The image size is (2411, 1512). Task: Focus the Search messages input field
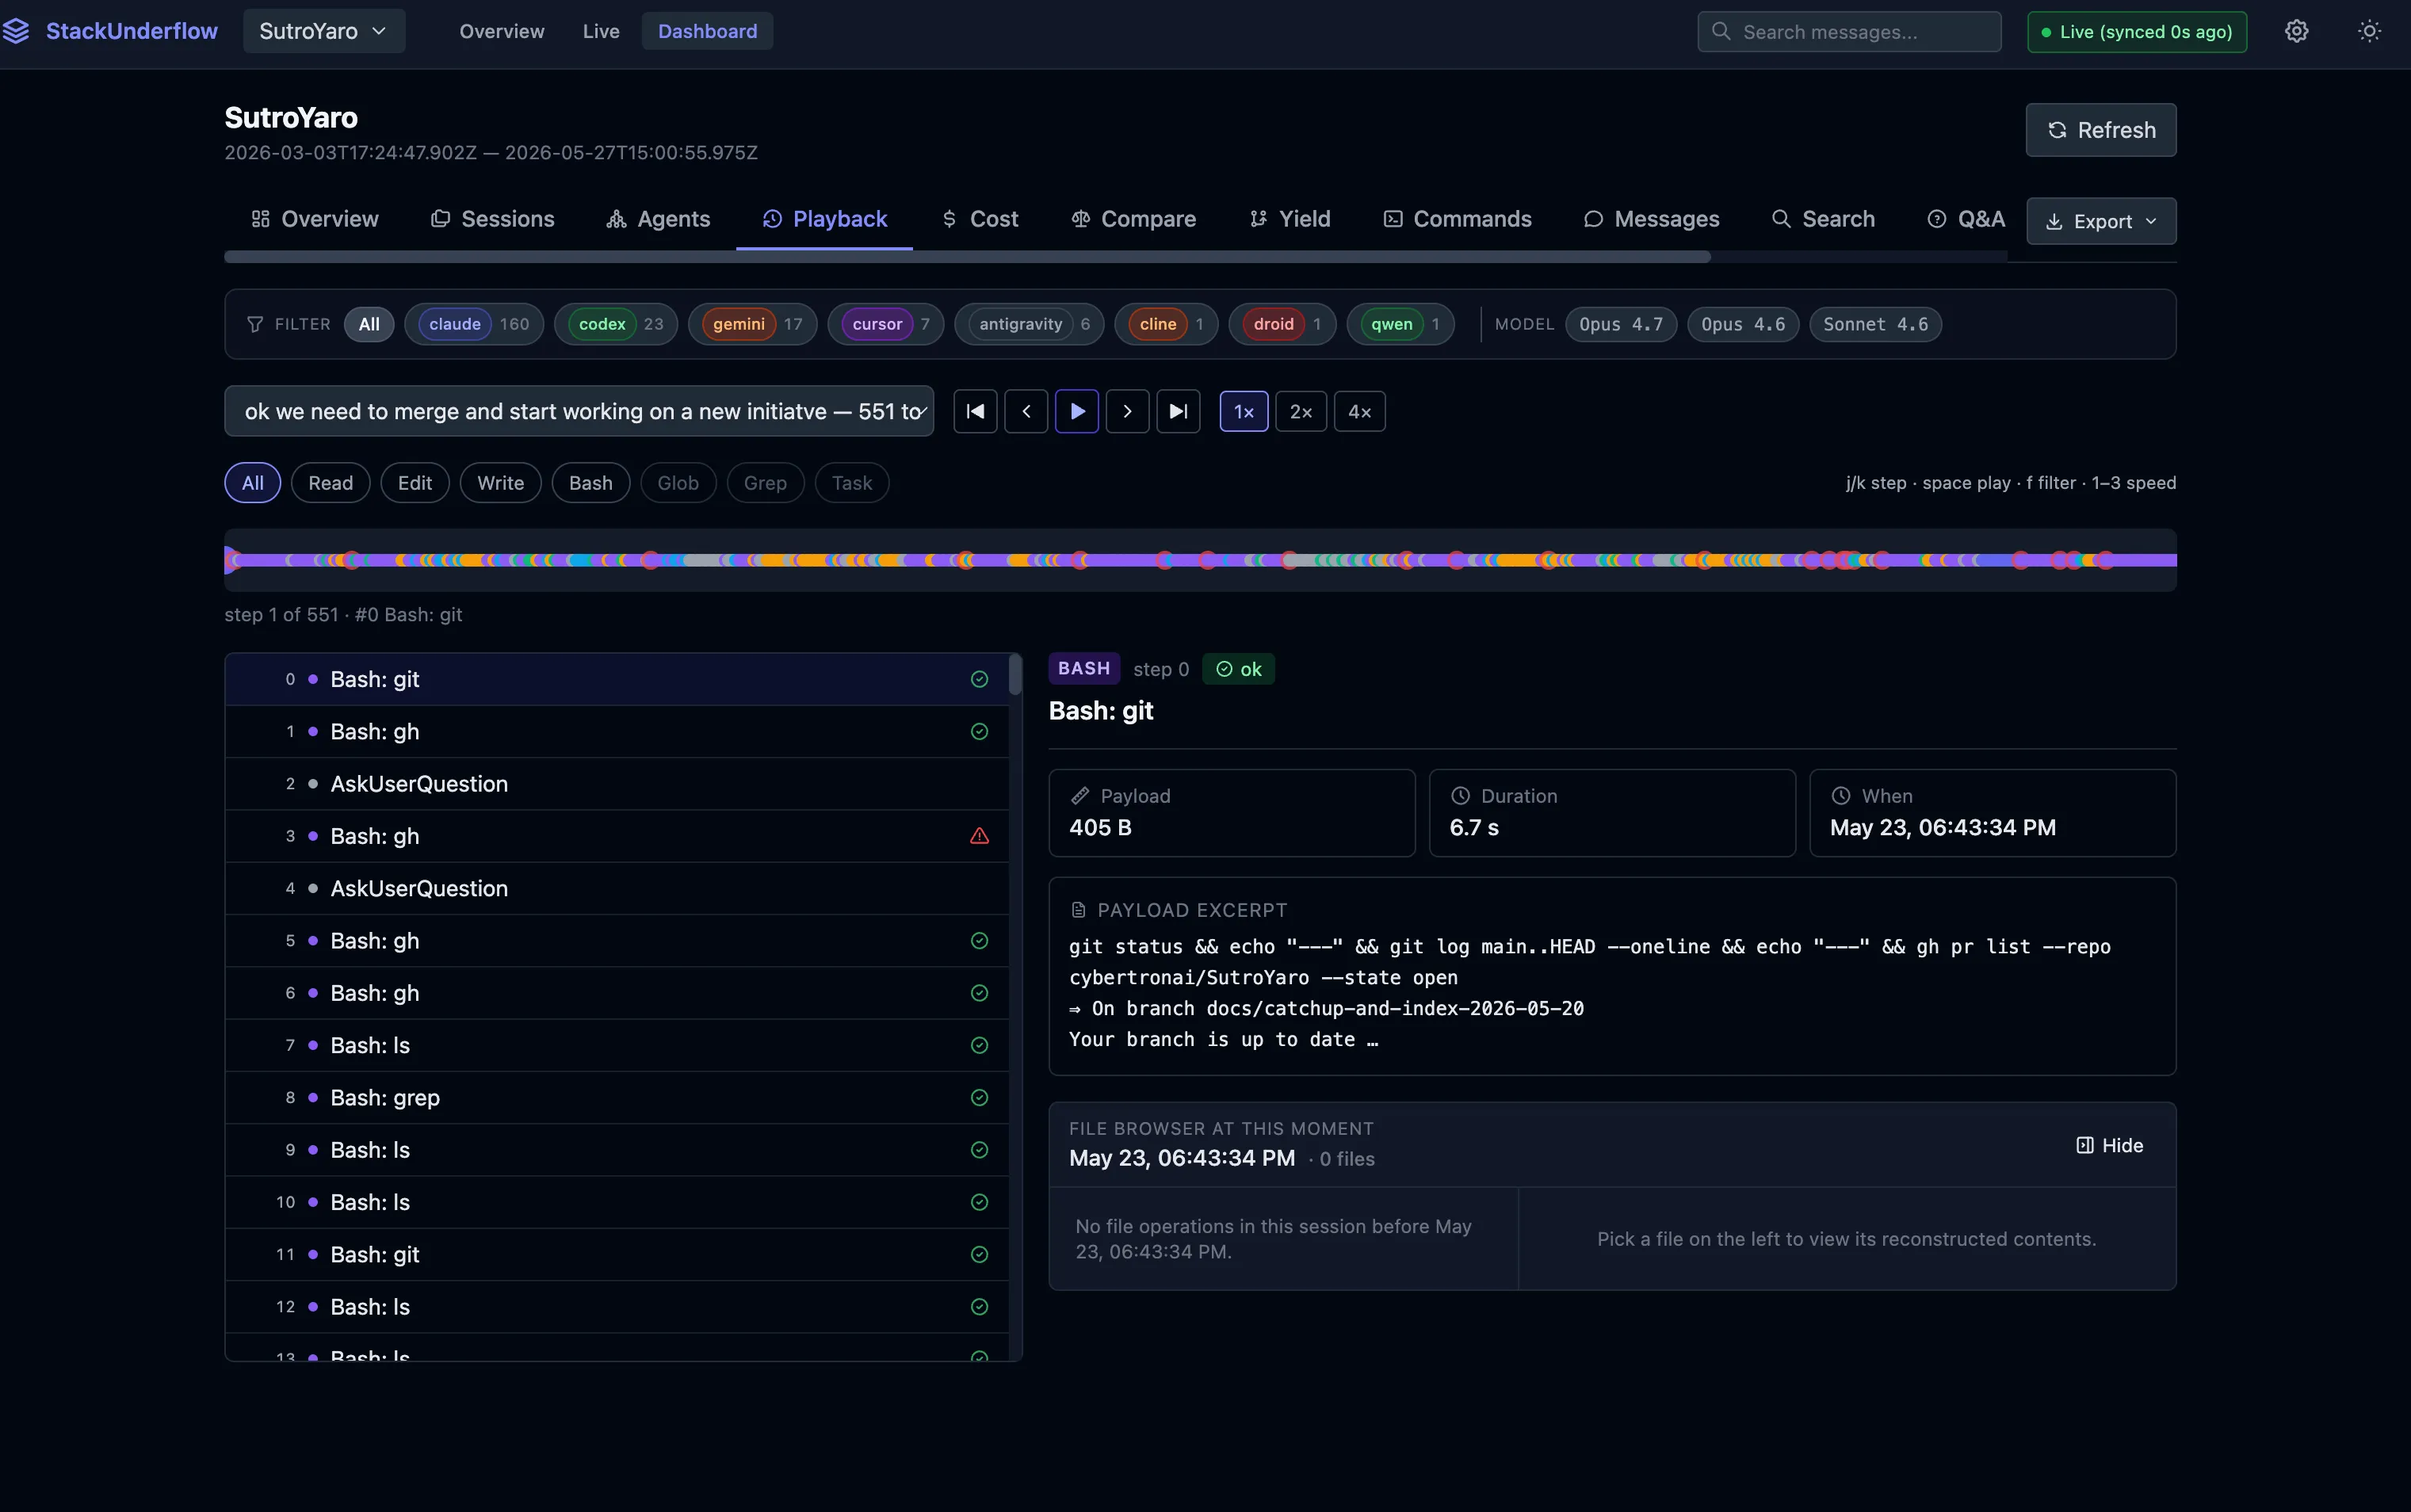click(x=1849, y=31)
